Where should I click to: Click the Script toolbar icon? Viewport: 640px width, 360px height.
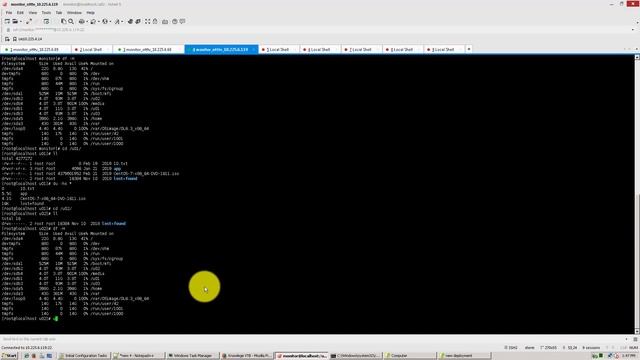tap(117, 21)
